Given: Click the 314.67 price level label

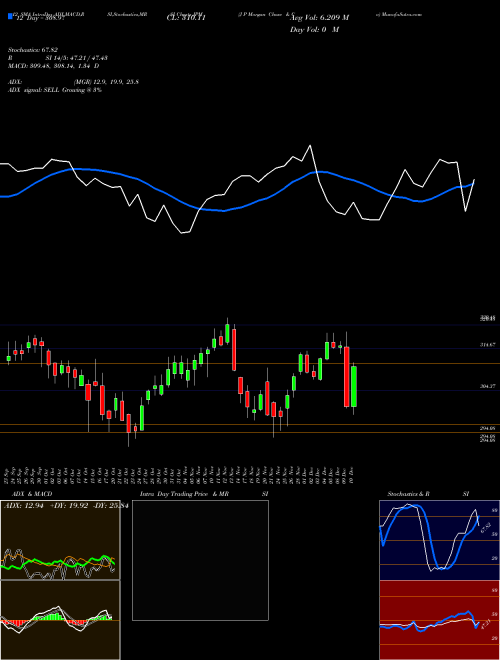Looking at the screenshot, I should 487,345.
